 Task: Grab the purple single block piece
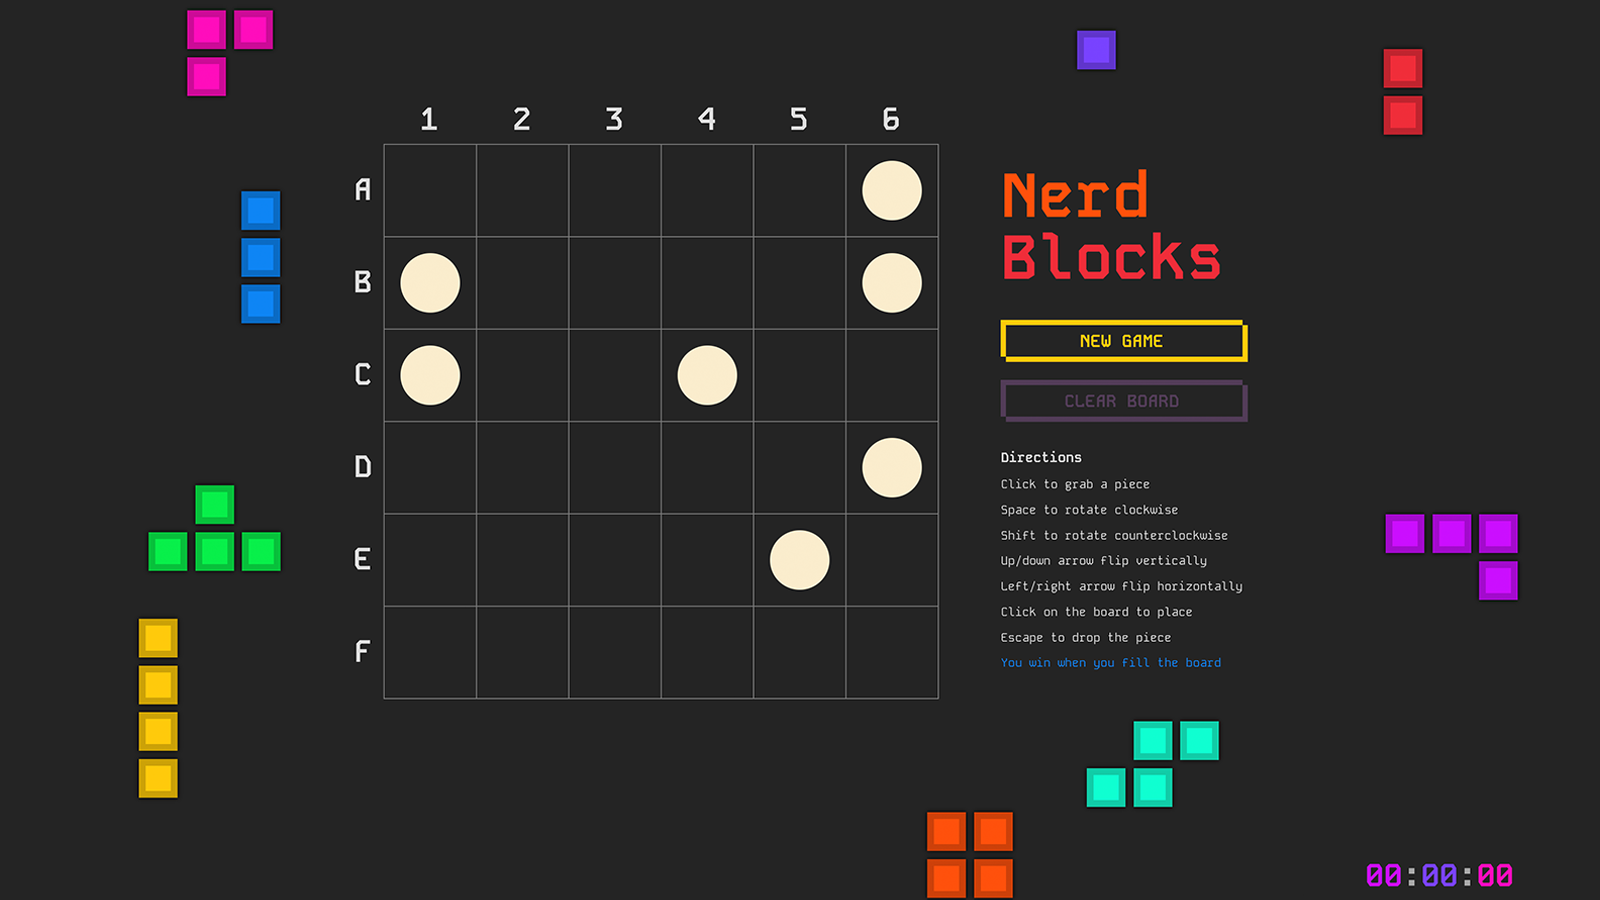1096,50
